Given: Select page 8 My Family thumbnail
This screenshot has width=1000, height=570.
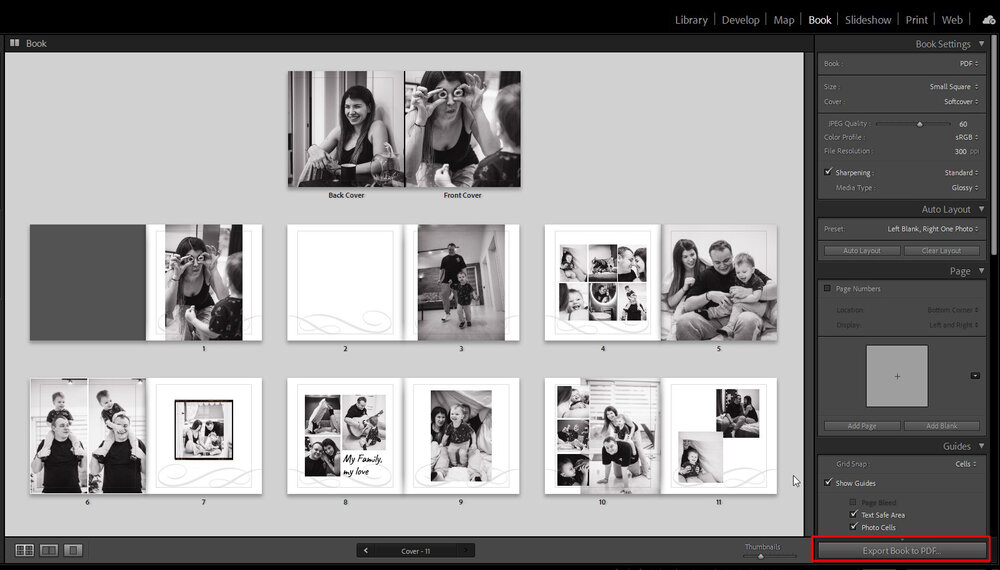Looking at the screenshot, I should click(x=345, y=435).
